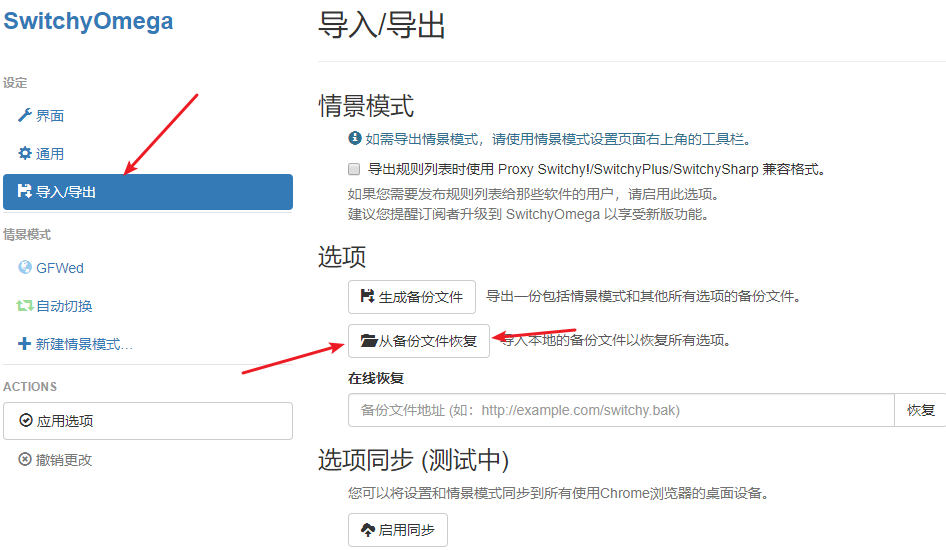Restore options via 从备份文件恢复 button
The image size is (946, 550).
419,341
